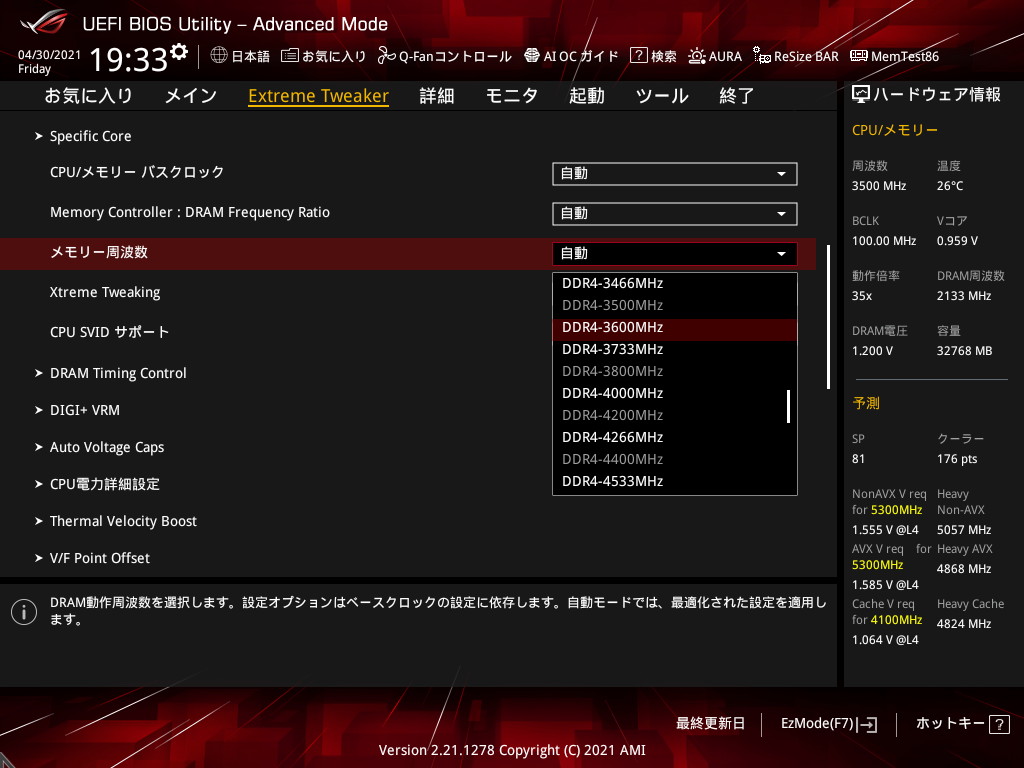This screenshot has height=768, width=1024.
Task: Click the 04/30/2021 date text
Action: (49, 55)
